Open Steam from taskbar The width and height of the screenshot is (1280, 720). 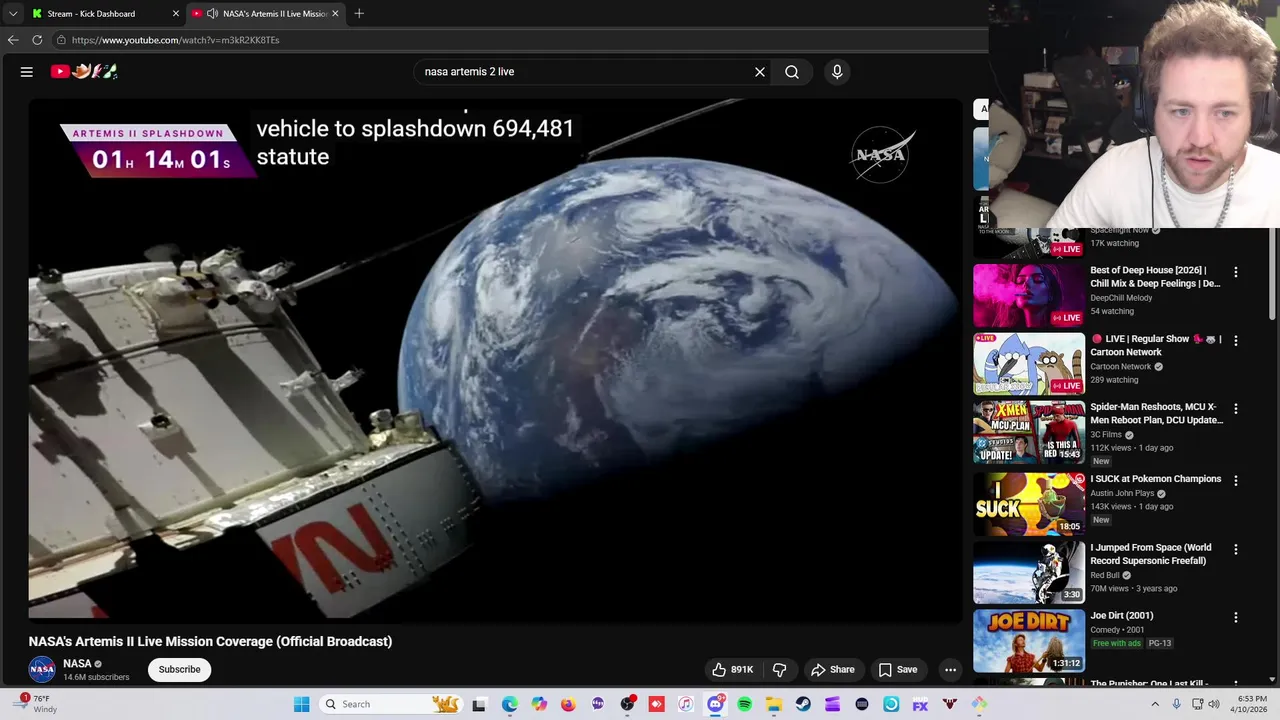tap(803, 704)
